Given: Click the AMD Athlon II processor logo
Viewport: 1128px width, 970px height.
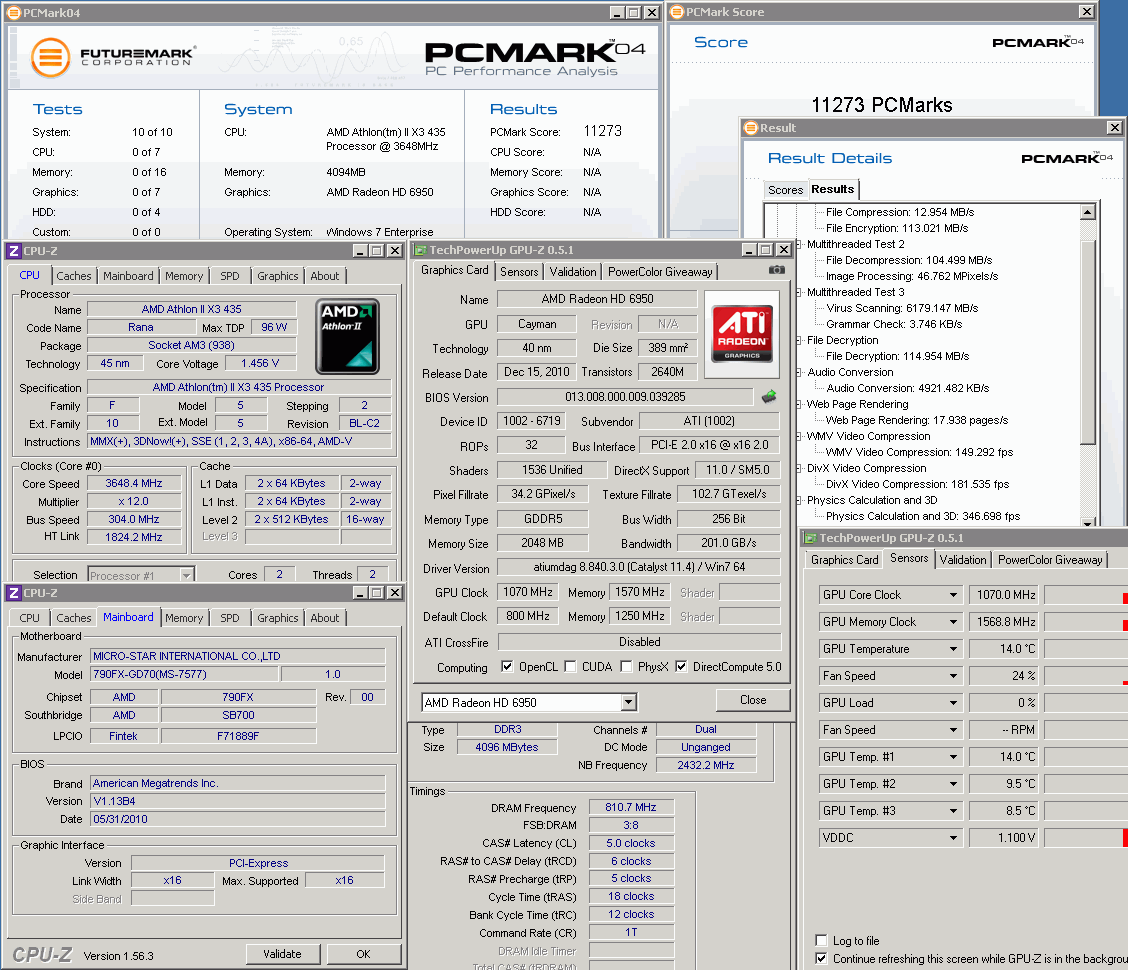Looking at the screenshot, I should [x=347, y=336].
